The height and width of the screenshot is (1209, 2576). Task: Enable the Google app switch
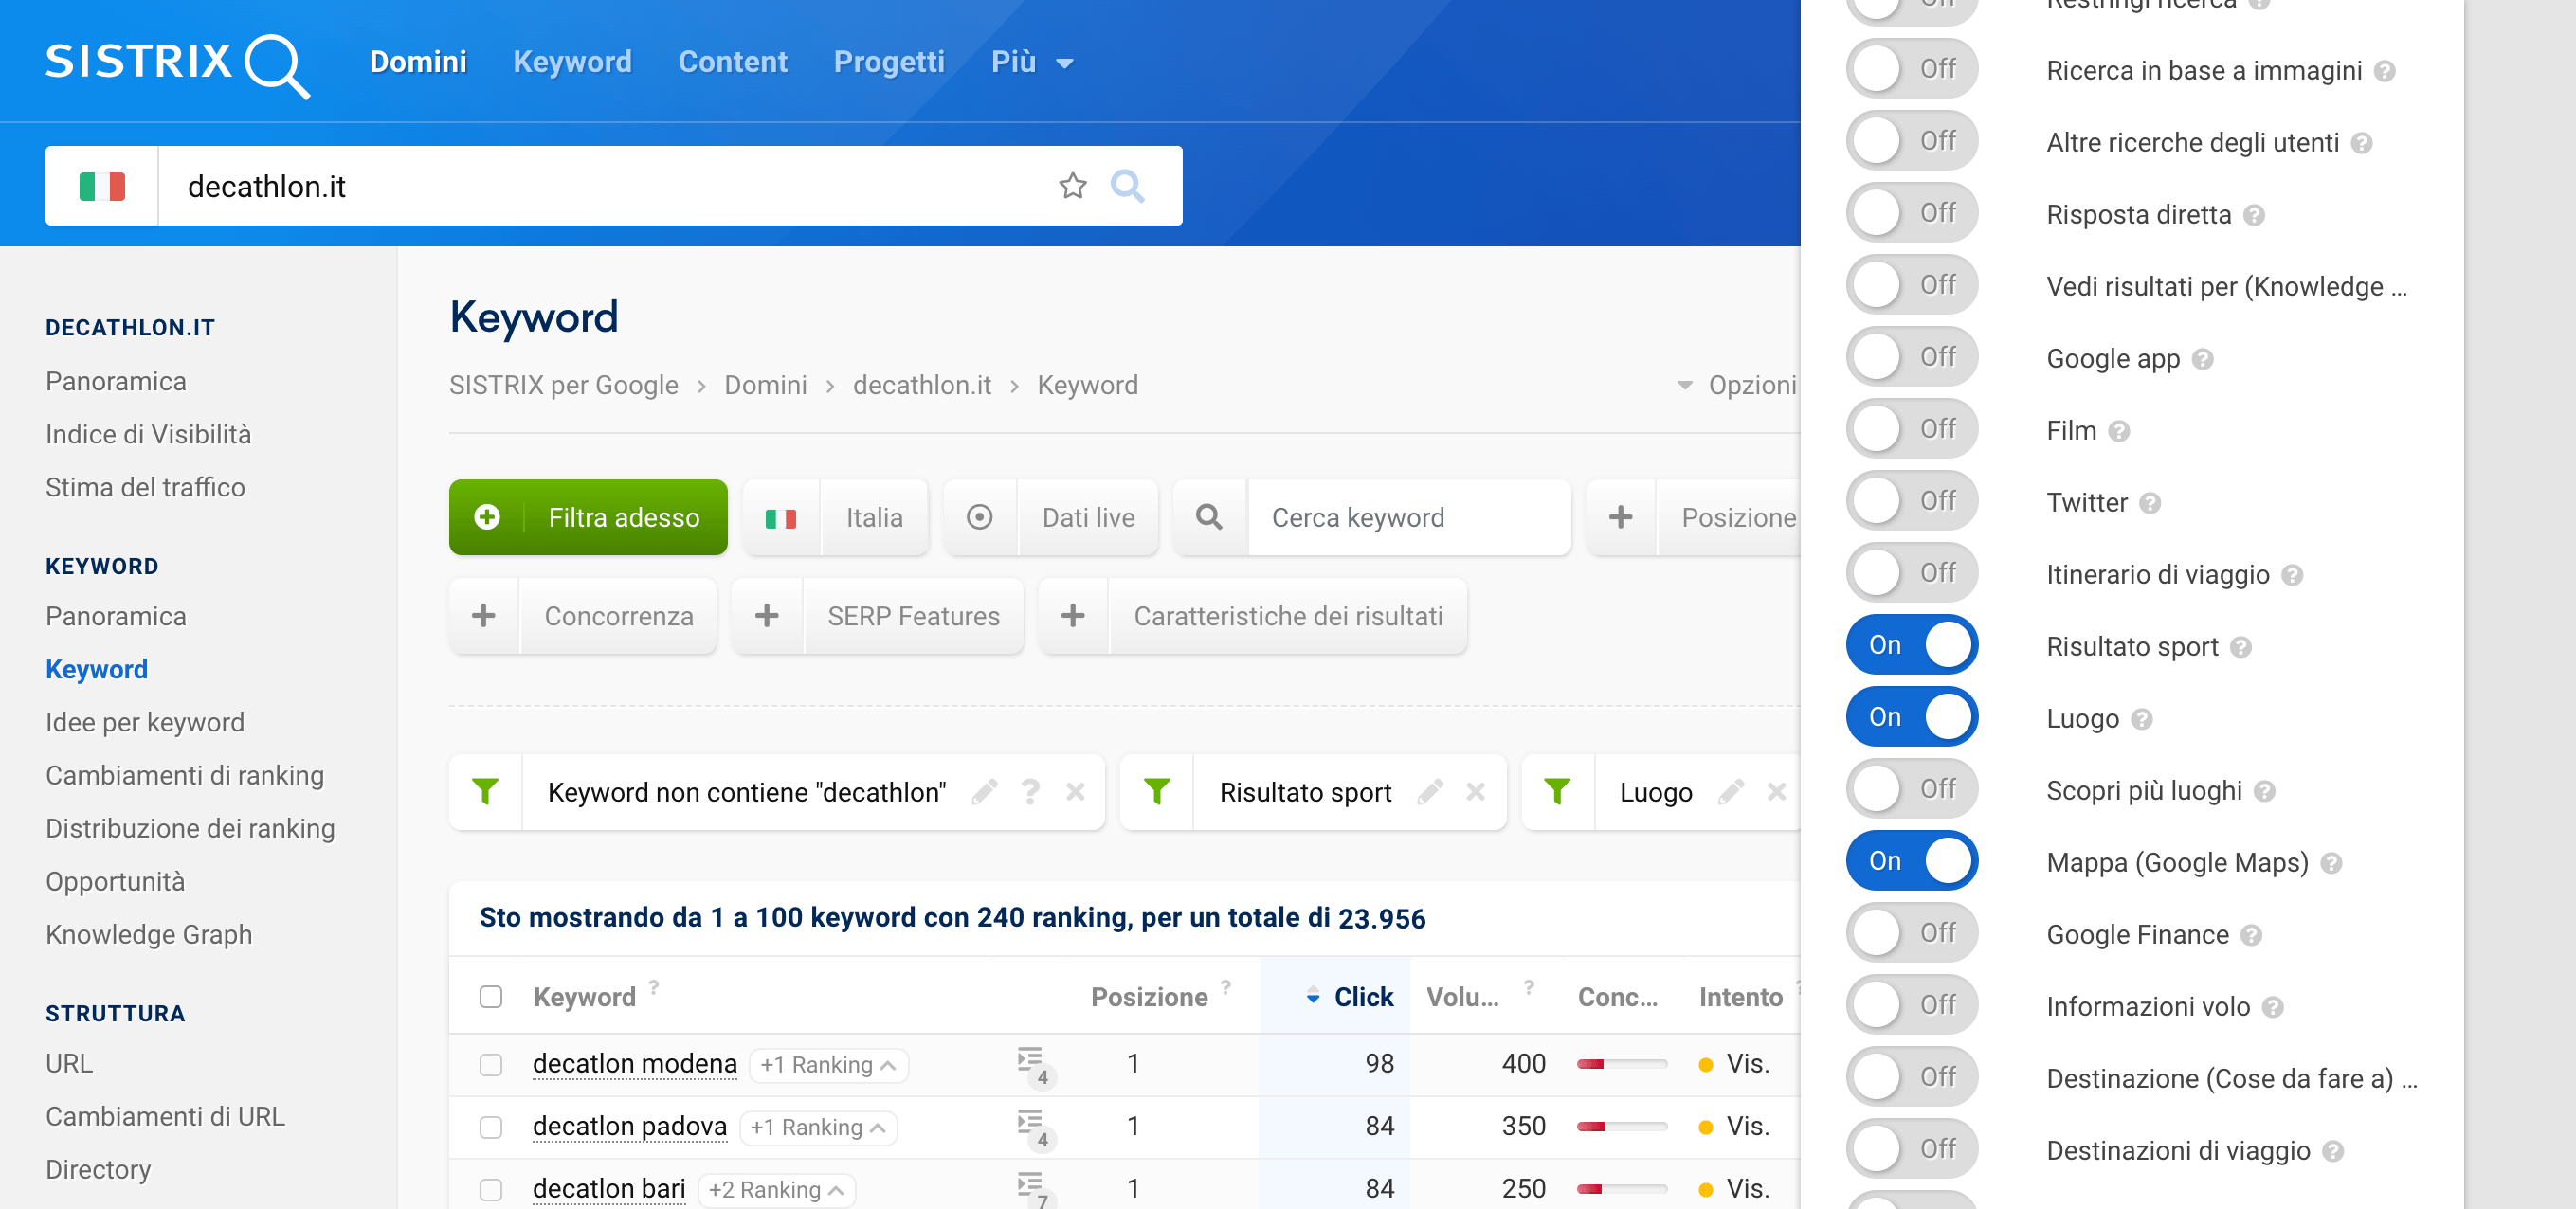[1911, 357]
